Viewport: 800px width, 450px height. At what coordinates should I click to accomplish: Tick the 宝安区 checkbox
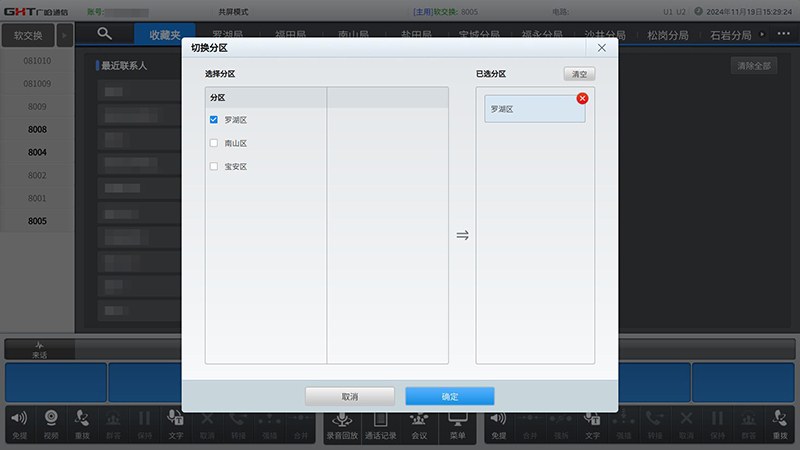pos(214,166)
